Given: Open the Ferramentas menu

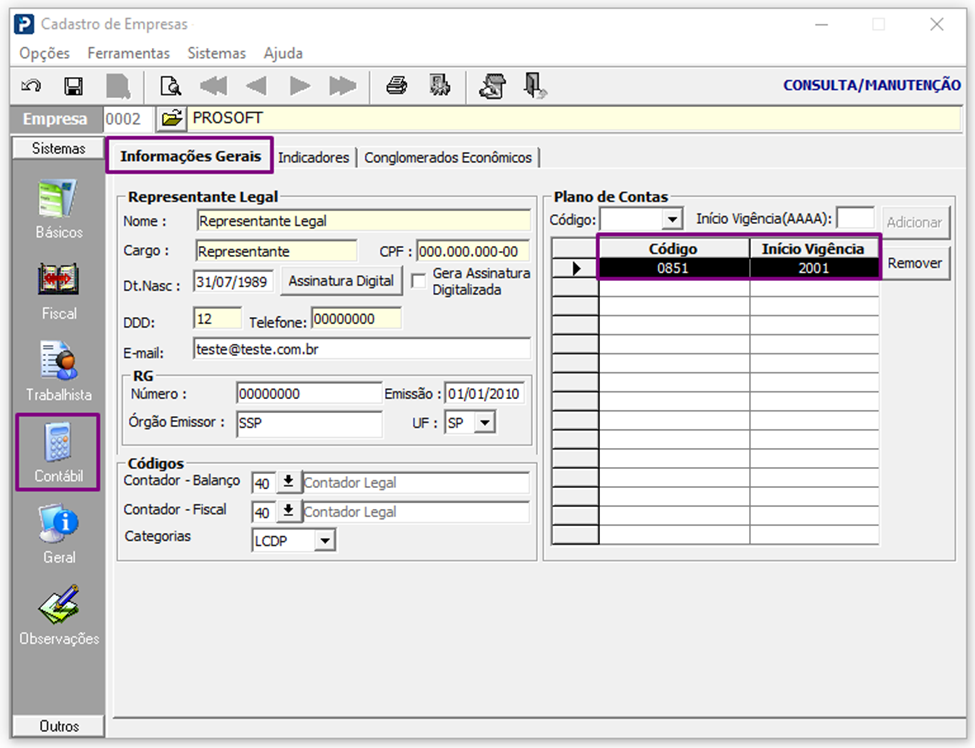Looking at the screenshot, I should click(x=128, y=53).
